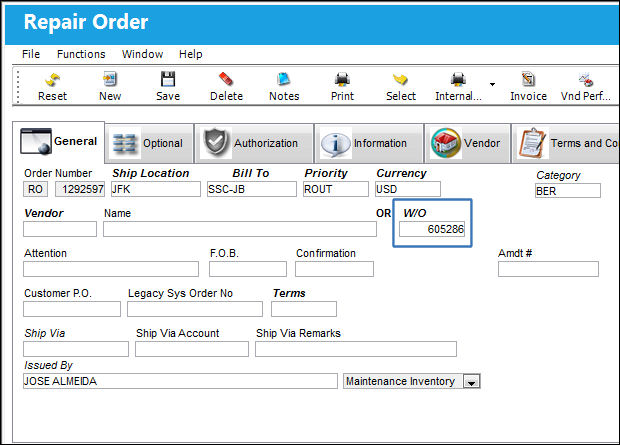
Task: Click the Bill To field SSC-JB
Action: point(252,189)
